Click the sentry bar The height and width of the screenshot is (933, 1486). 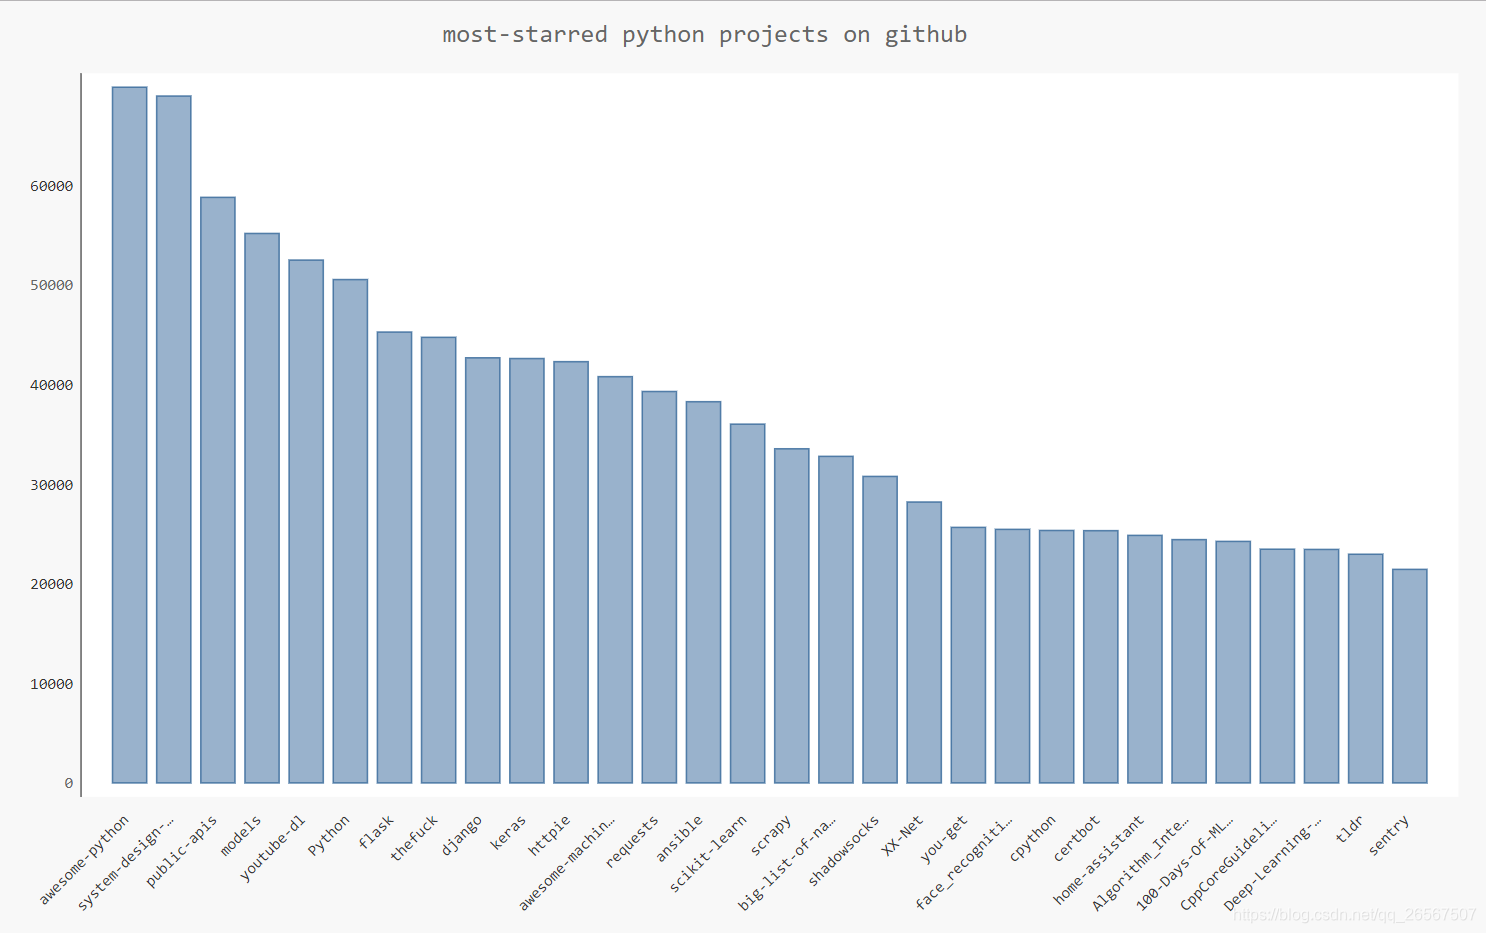pyautogui.click(x=1410, y=676)
